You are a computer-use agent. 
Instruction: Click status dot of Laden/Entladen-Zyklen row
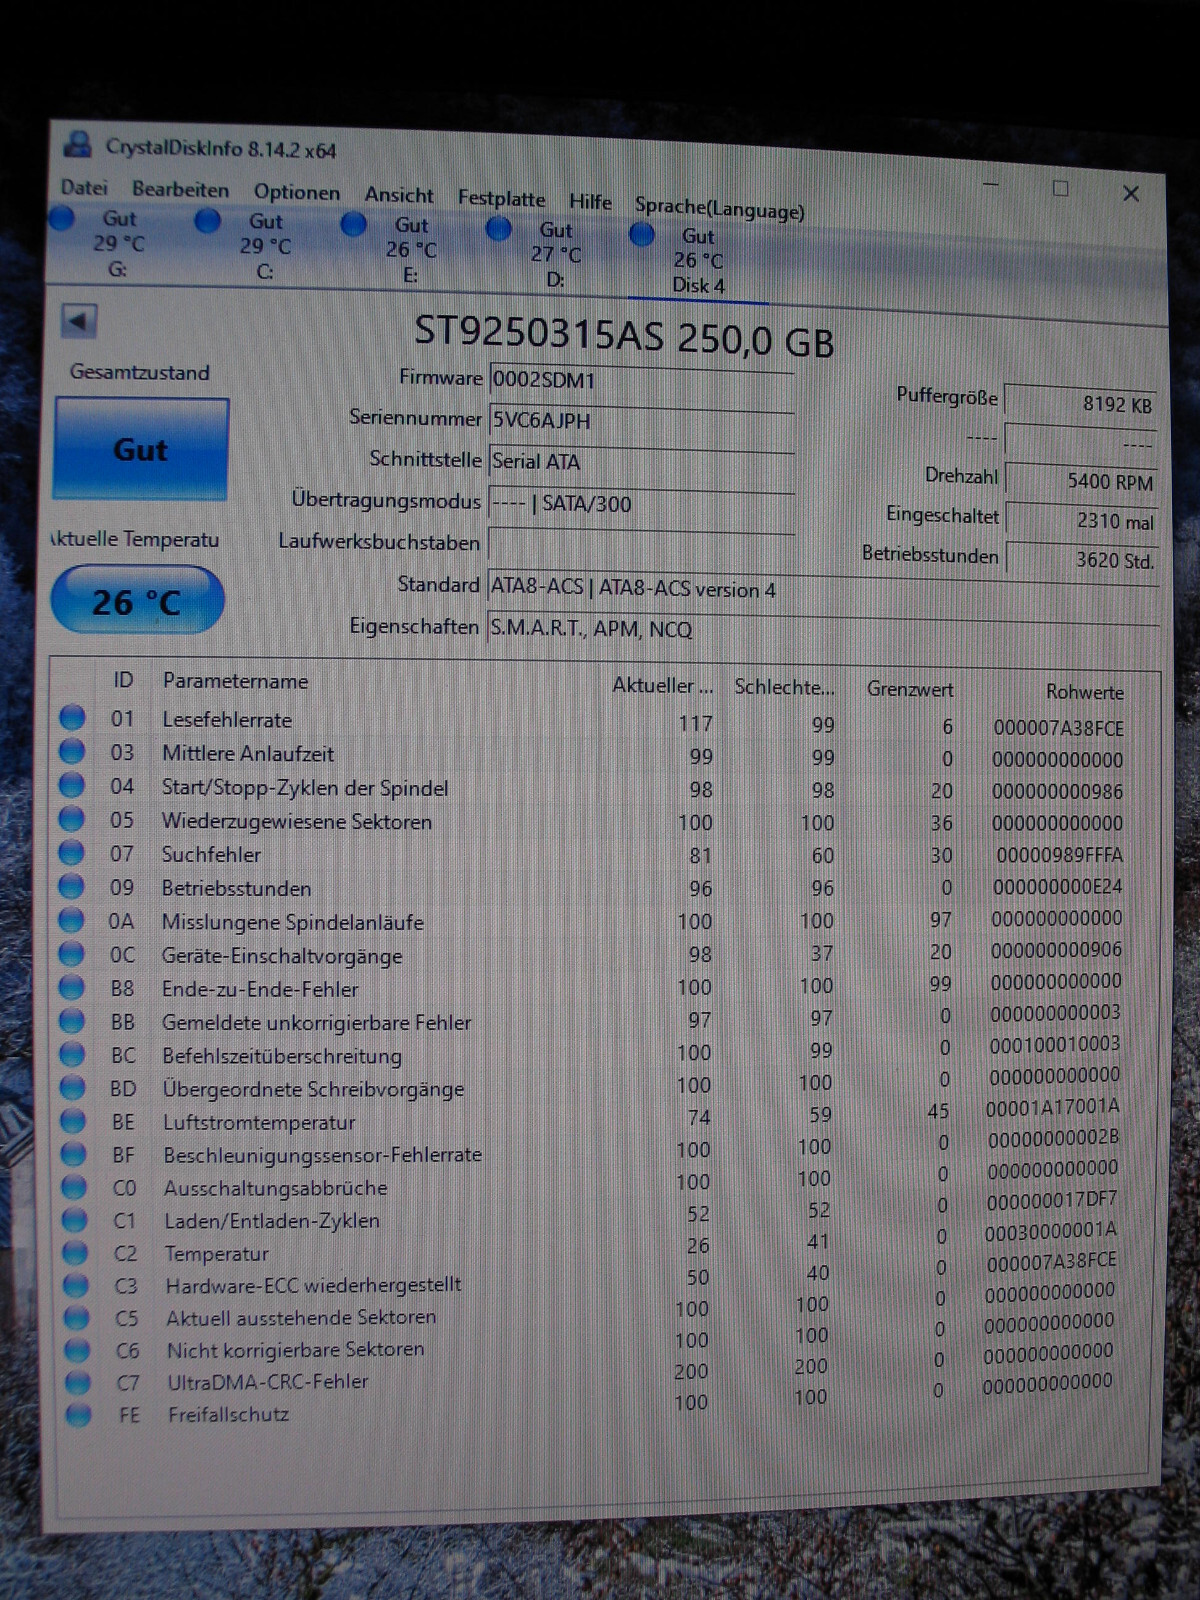75,1220
